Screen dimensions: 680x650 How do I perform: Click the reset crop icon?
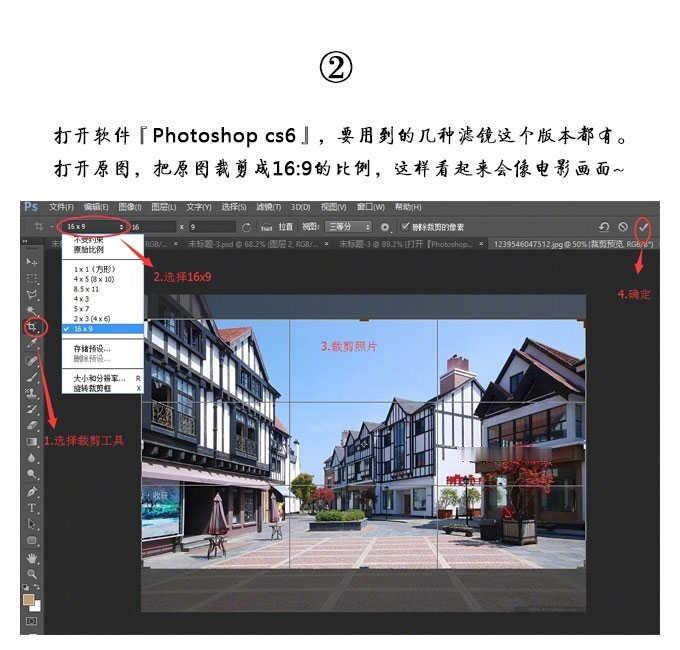(604, 226)
